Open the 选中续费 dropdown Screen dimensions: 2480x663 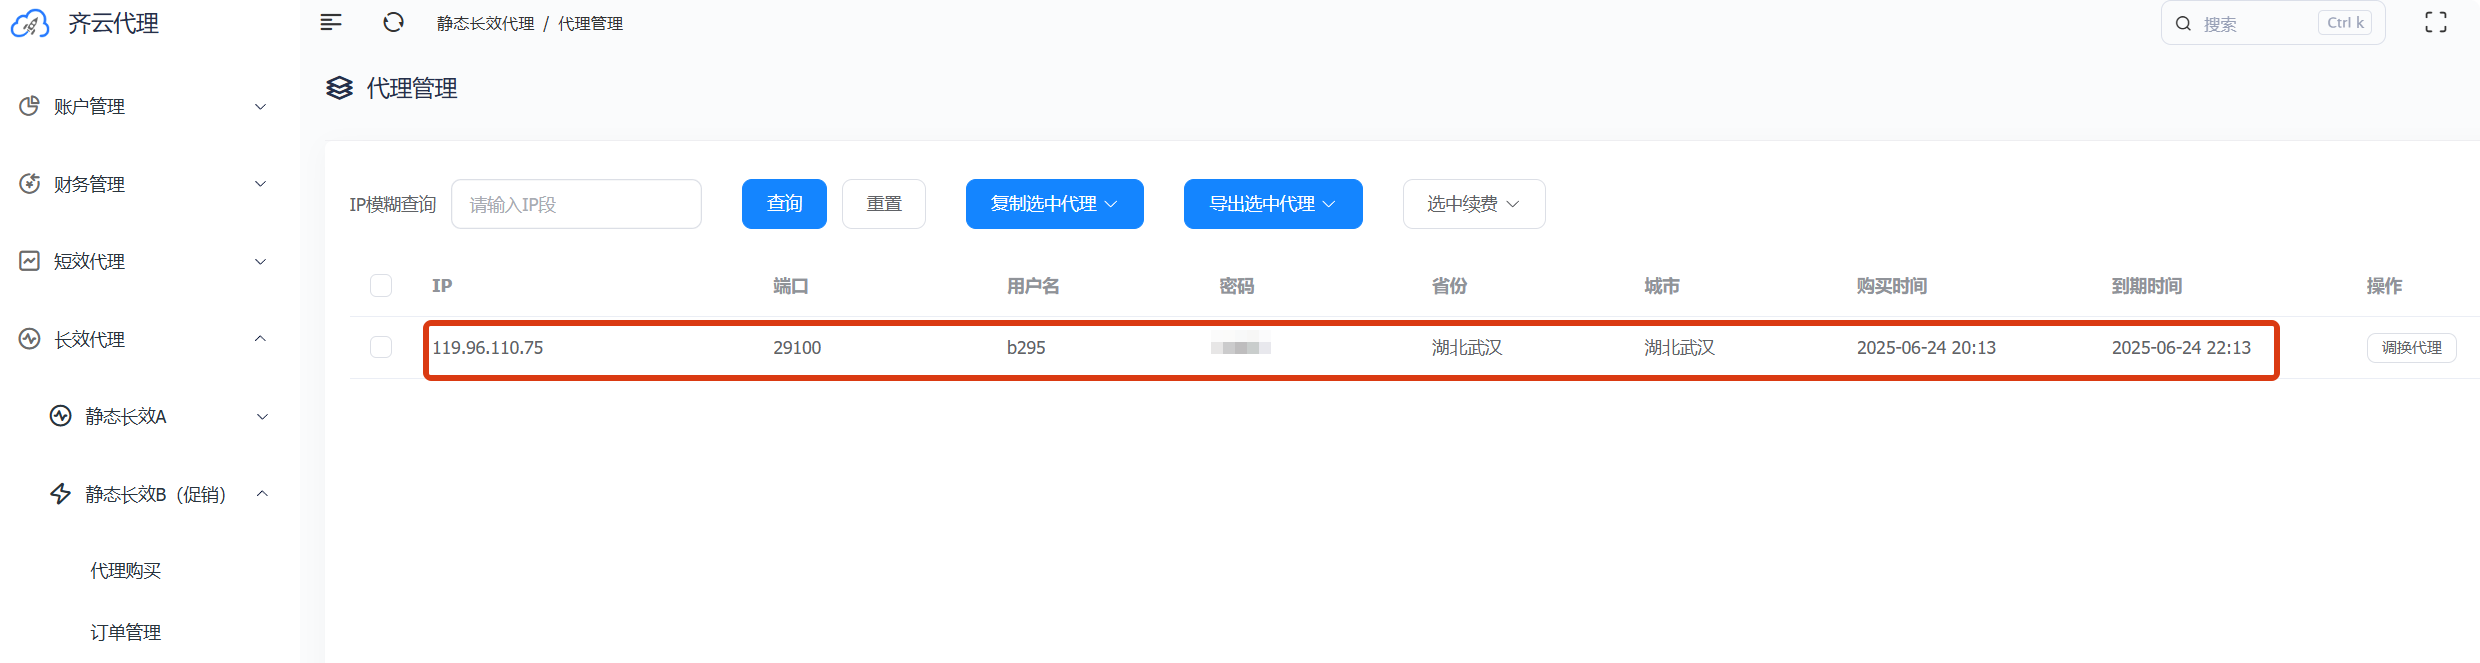1473,204
